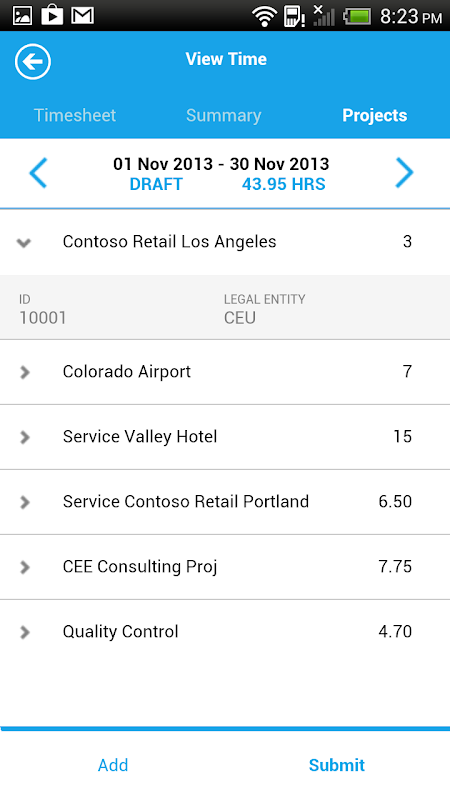The height and width of the screenshot is (800, 450).
Task: Tap the battery status icon
Action: pos(358,16)
